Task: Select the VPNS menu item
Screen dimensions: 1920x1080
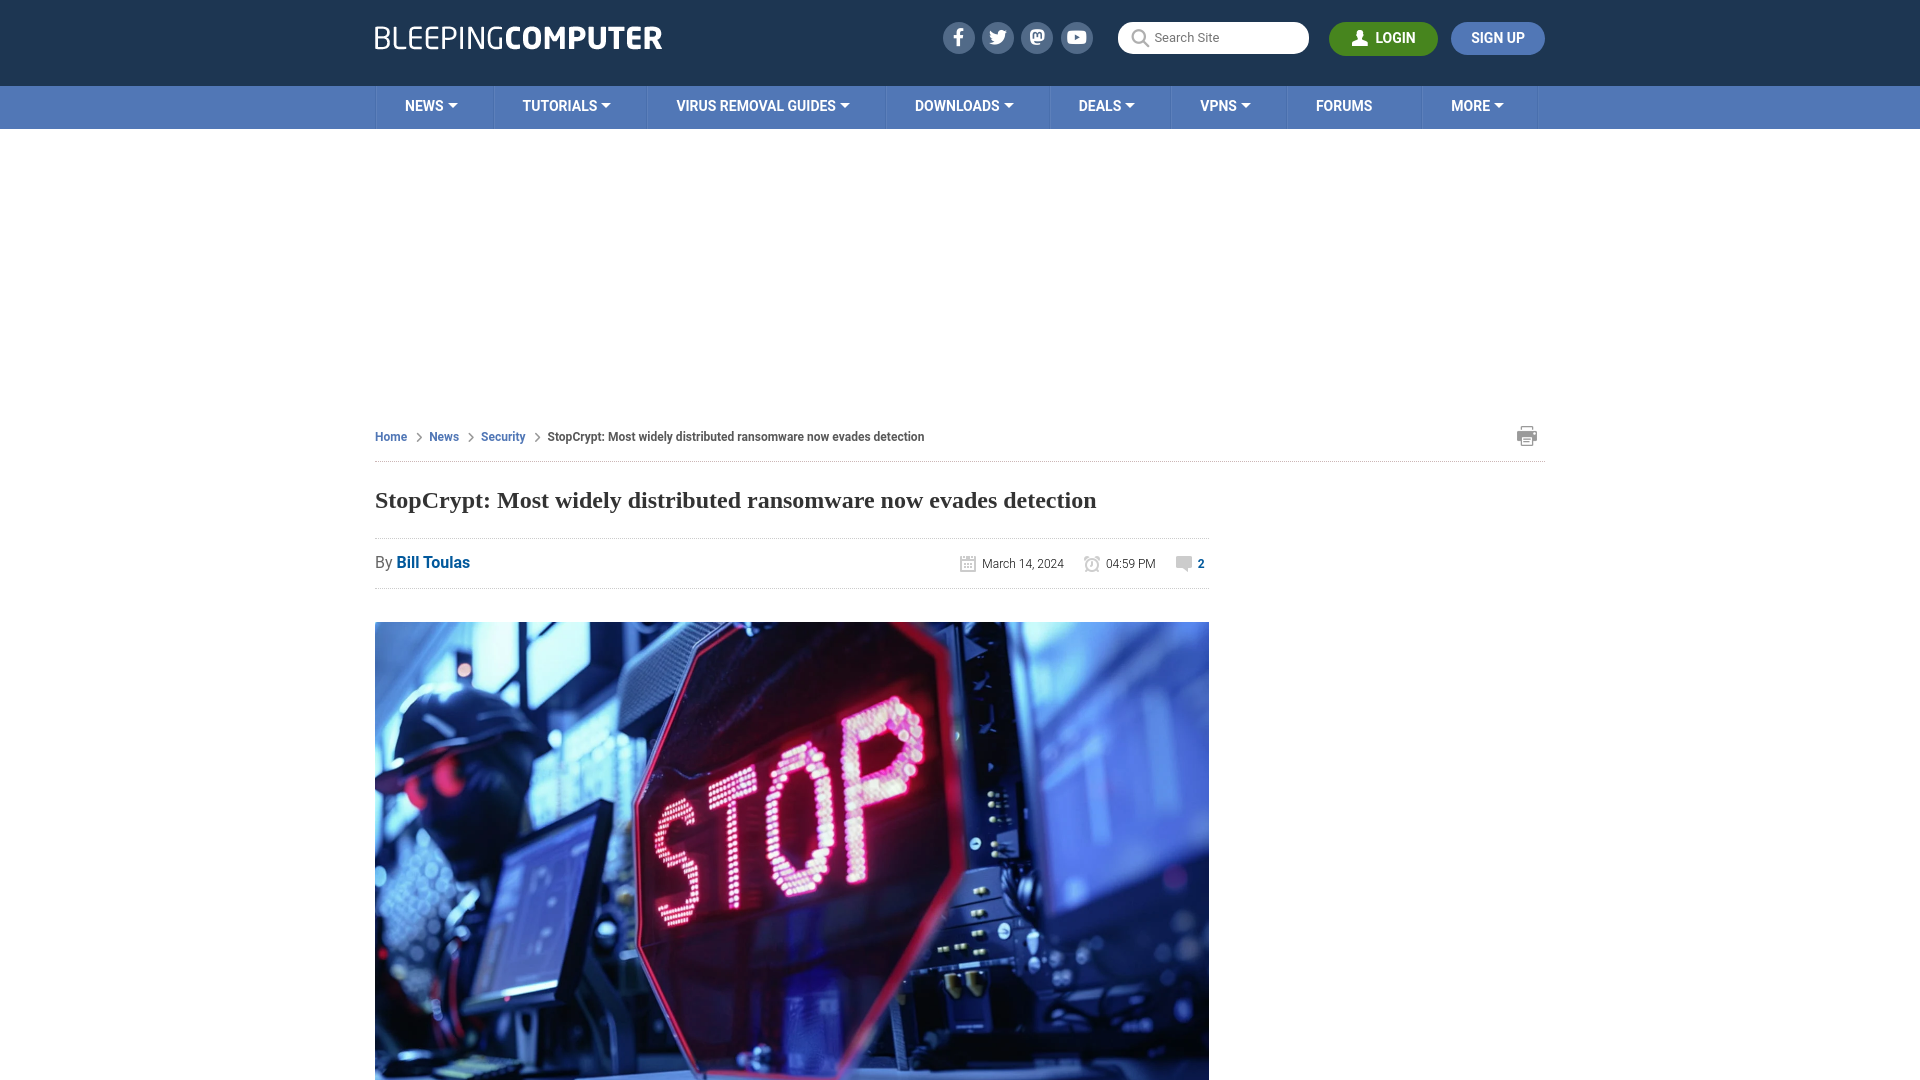Action: pos(1225,104)
